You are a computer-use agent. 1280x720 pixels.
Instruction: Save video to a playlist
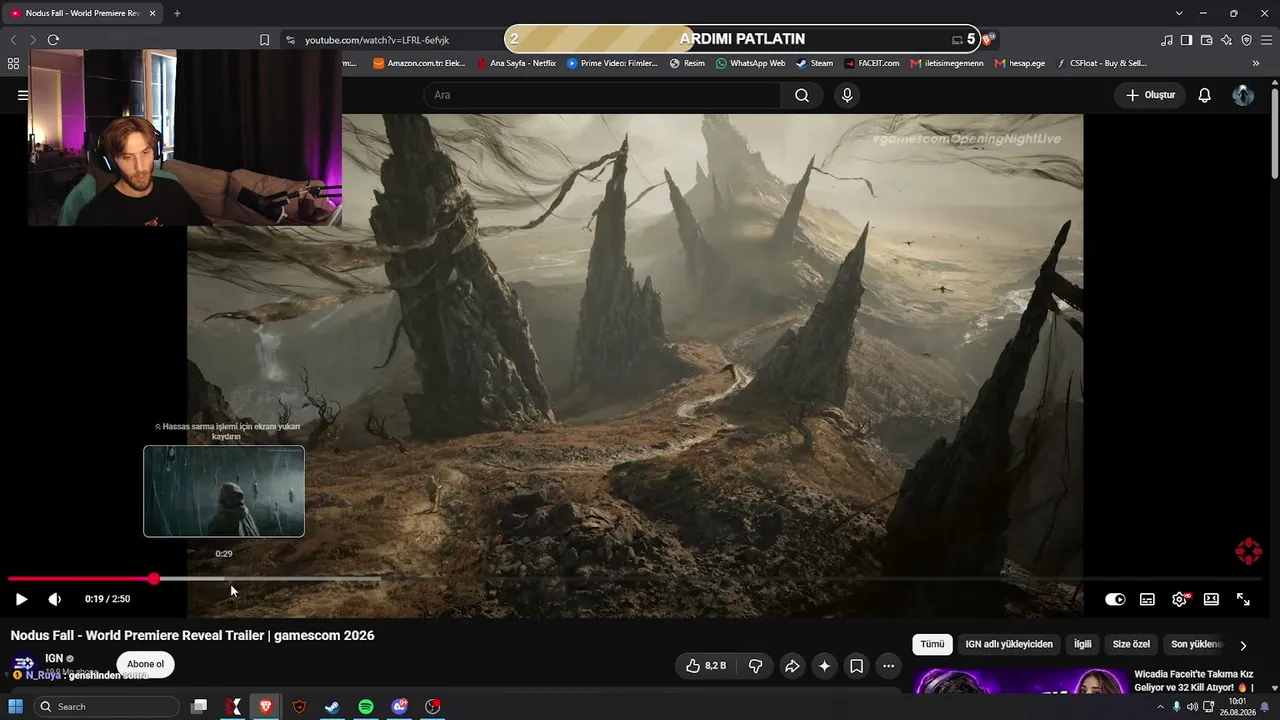(857, 666)
